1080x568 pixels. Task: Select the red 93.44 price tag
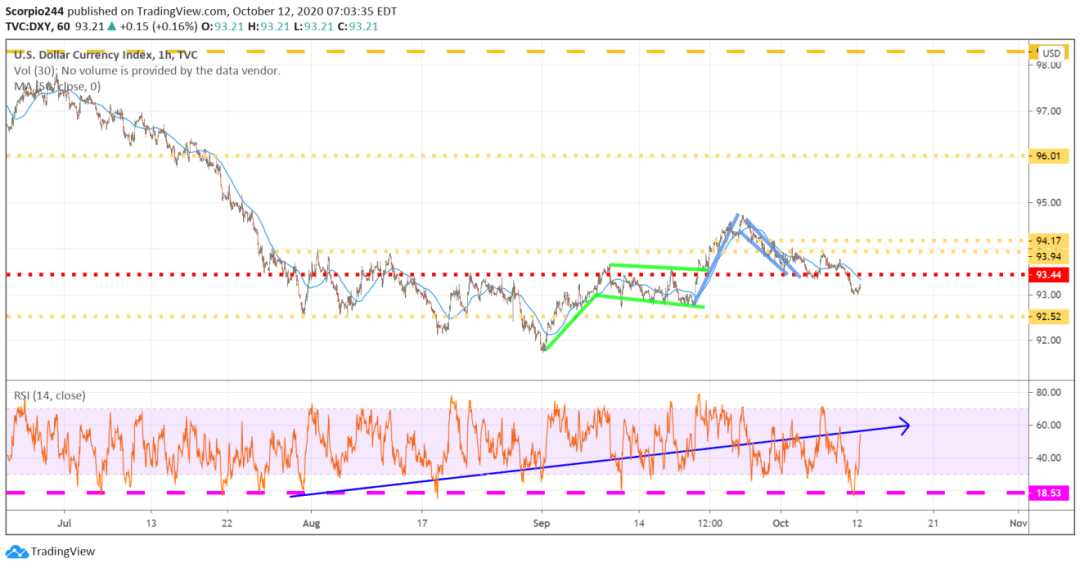[x=1049, y=274]
